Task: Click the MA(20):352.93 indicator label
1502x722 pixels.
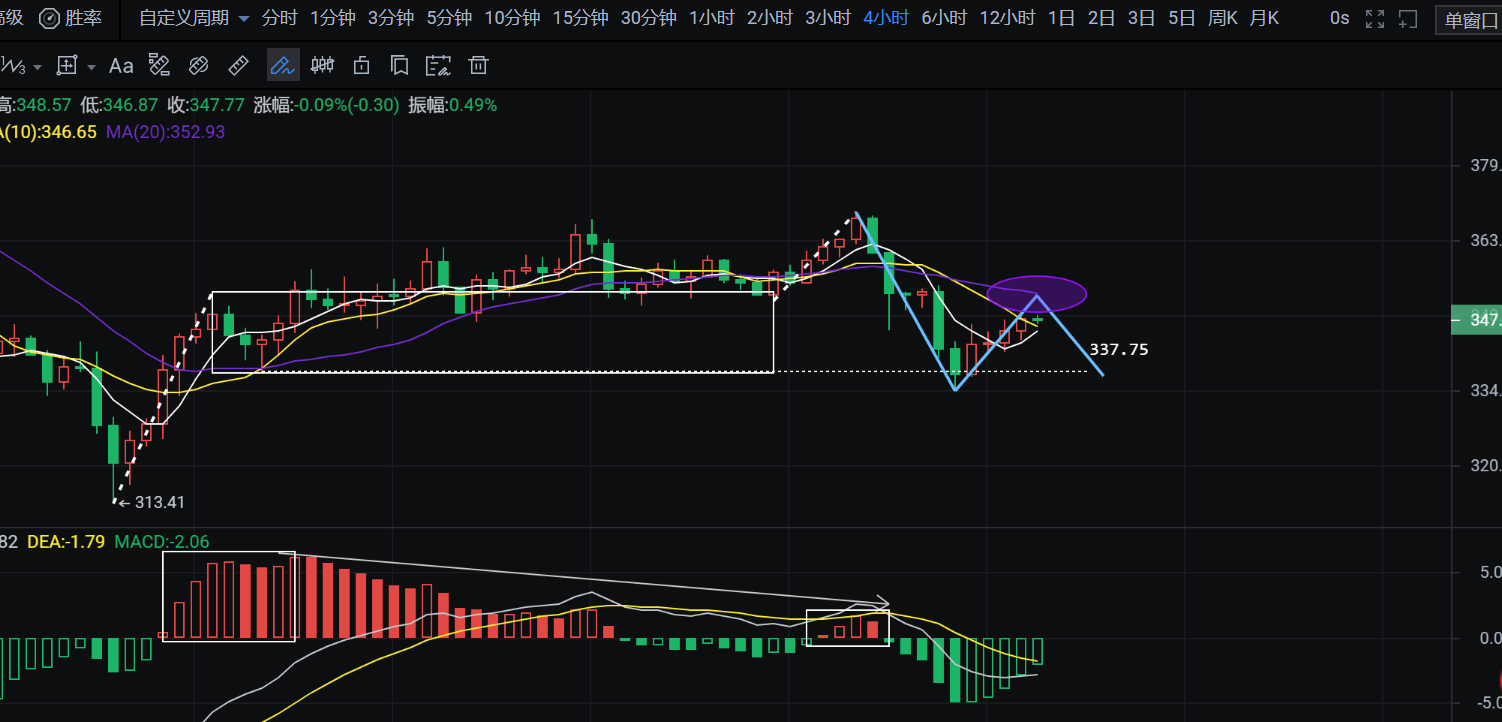Action: tap(165, 132)
